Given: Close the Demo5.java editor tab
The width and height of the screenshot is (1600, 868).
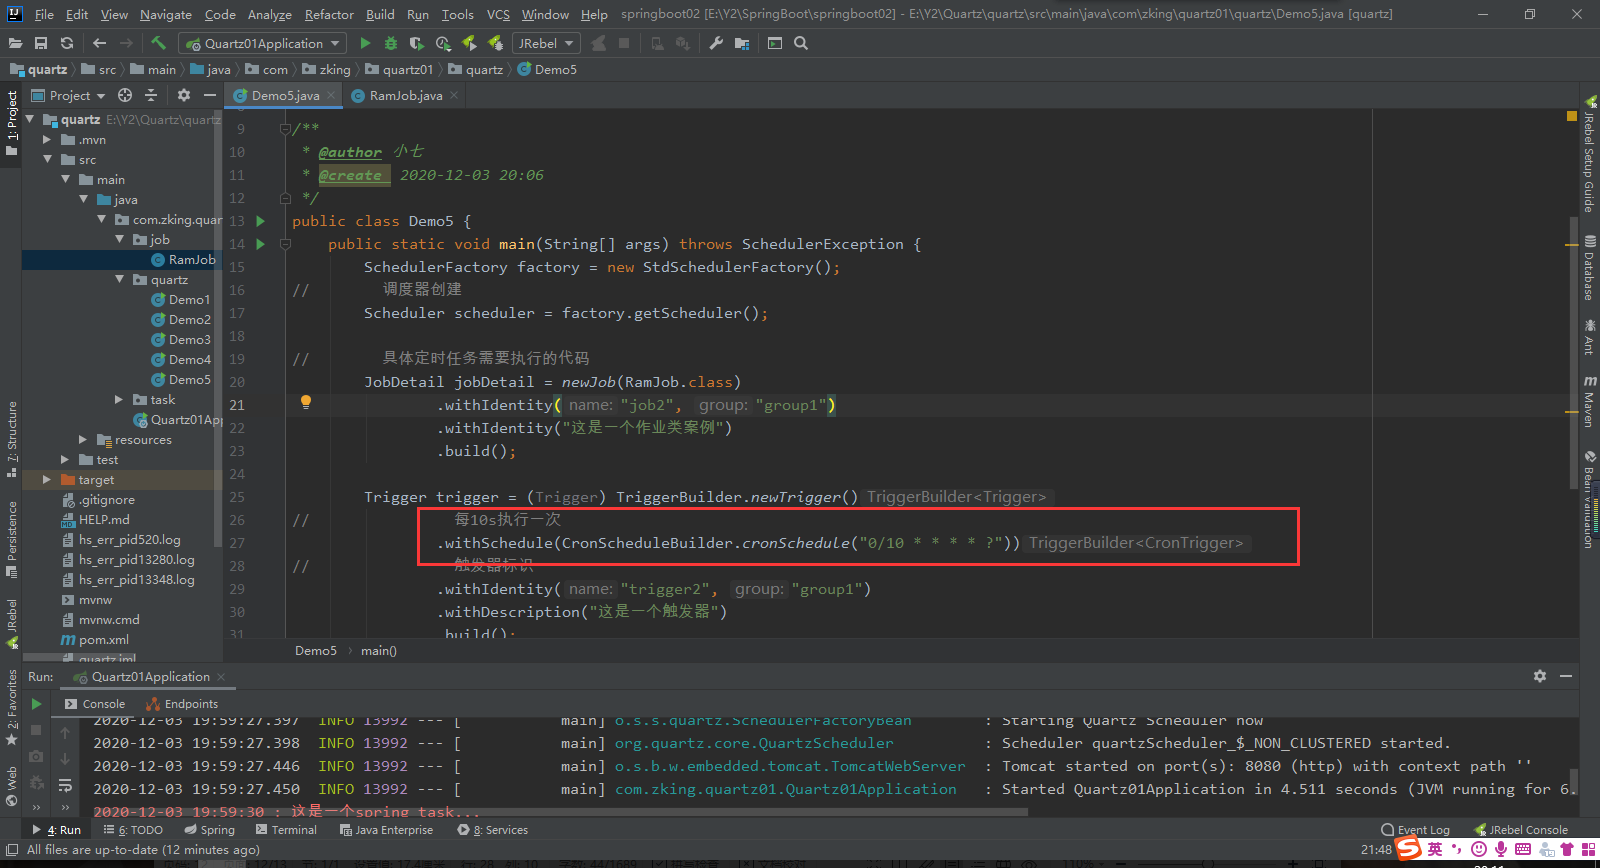Looking at the screenshot, I should [331, 95].
